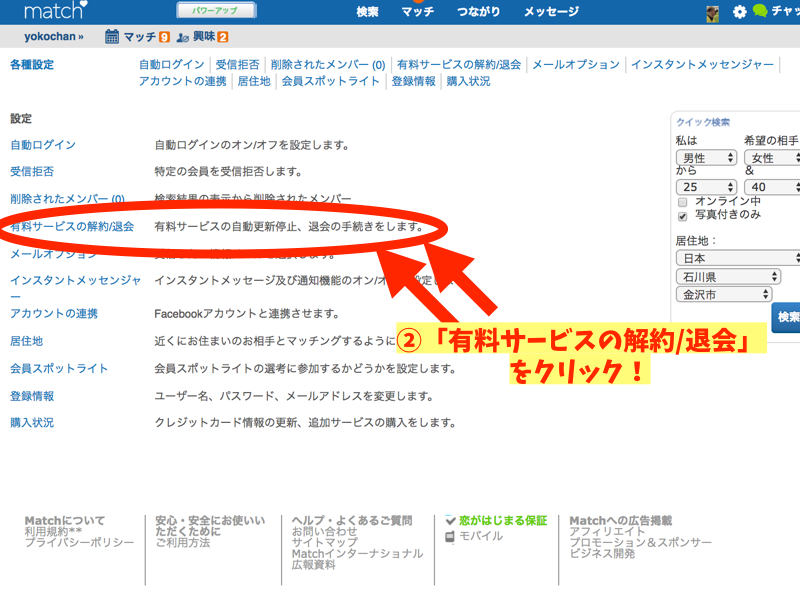
Task: Click 居住地 in settings list
Action: 27,341
